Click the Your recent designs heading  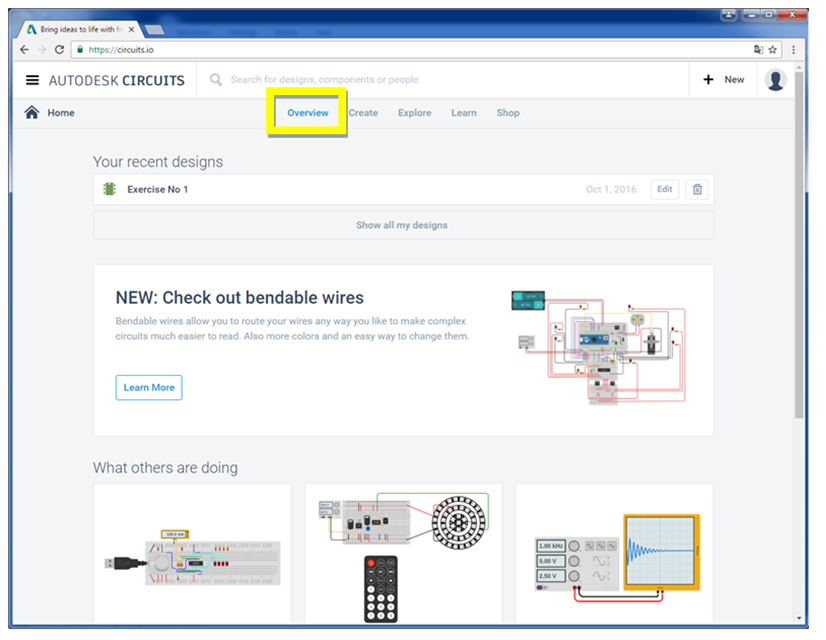click(x=158, y=162)
